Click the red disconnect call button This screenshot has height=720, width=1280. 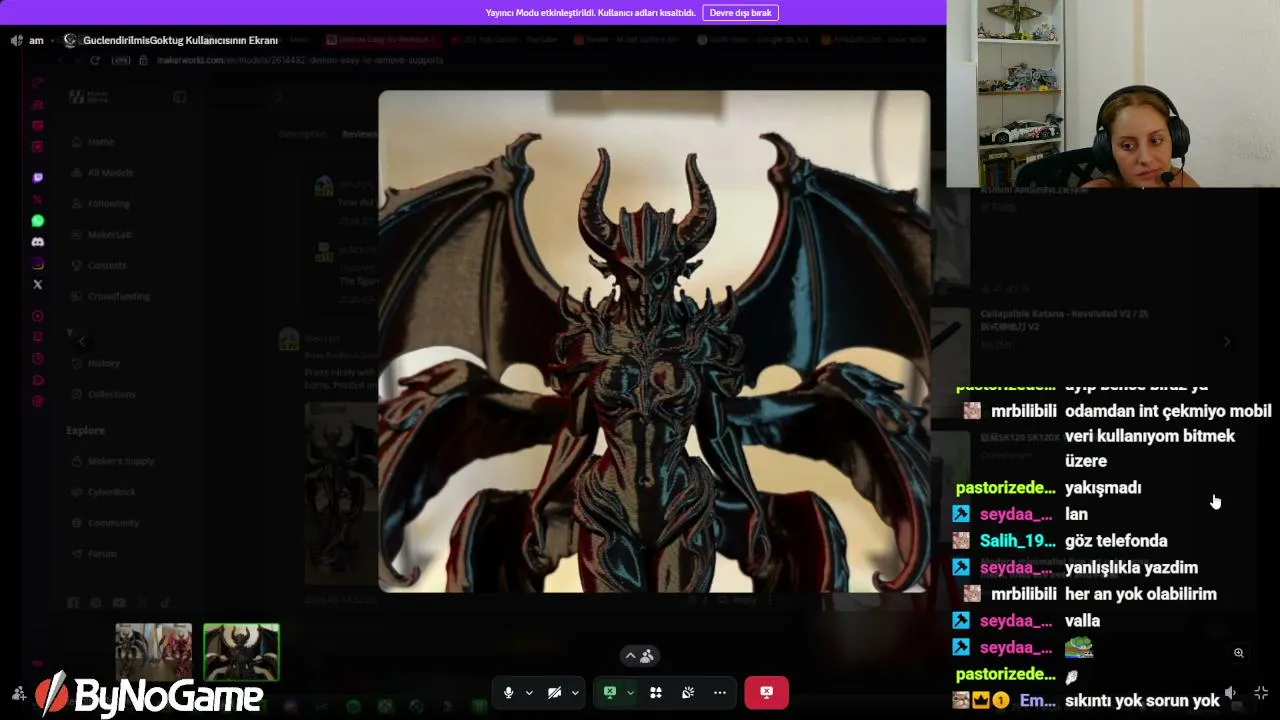coord(766,692)
